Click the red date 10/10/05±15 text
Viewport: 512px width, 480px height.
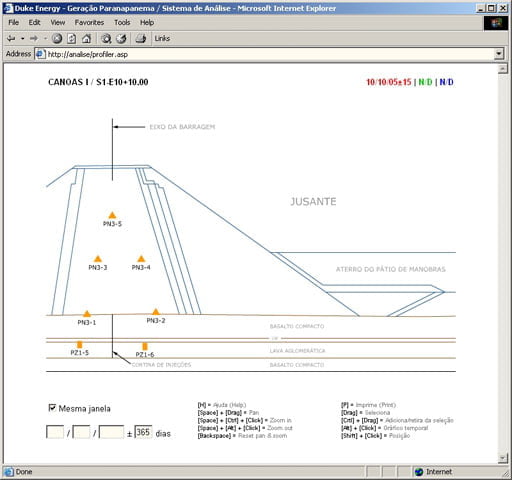[389, 82]
